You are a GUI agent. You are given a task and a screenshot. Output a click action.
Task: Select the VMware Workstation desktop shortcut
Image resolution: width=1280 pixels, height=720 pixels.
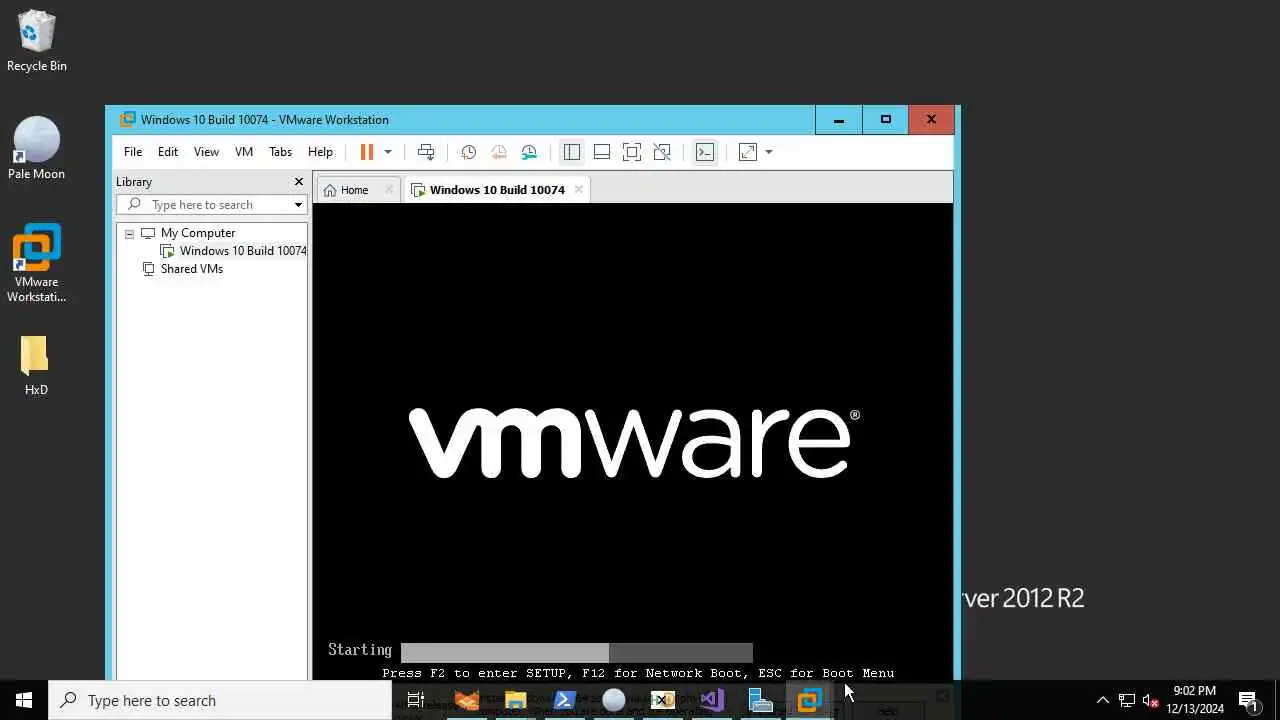[x=36, y=263]
